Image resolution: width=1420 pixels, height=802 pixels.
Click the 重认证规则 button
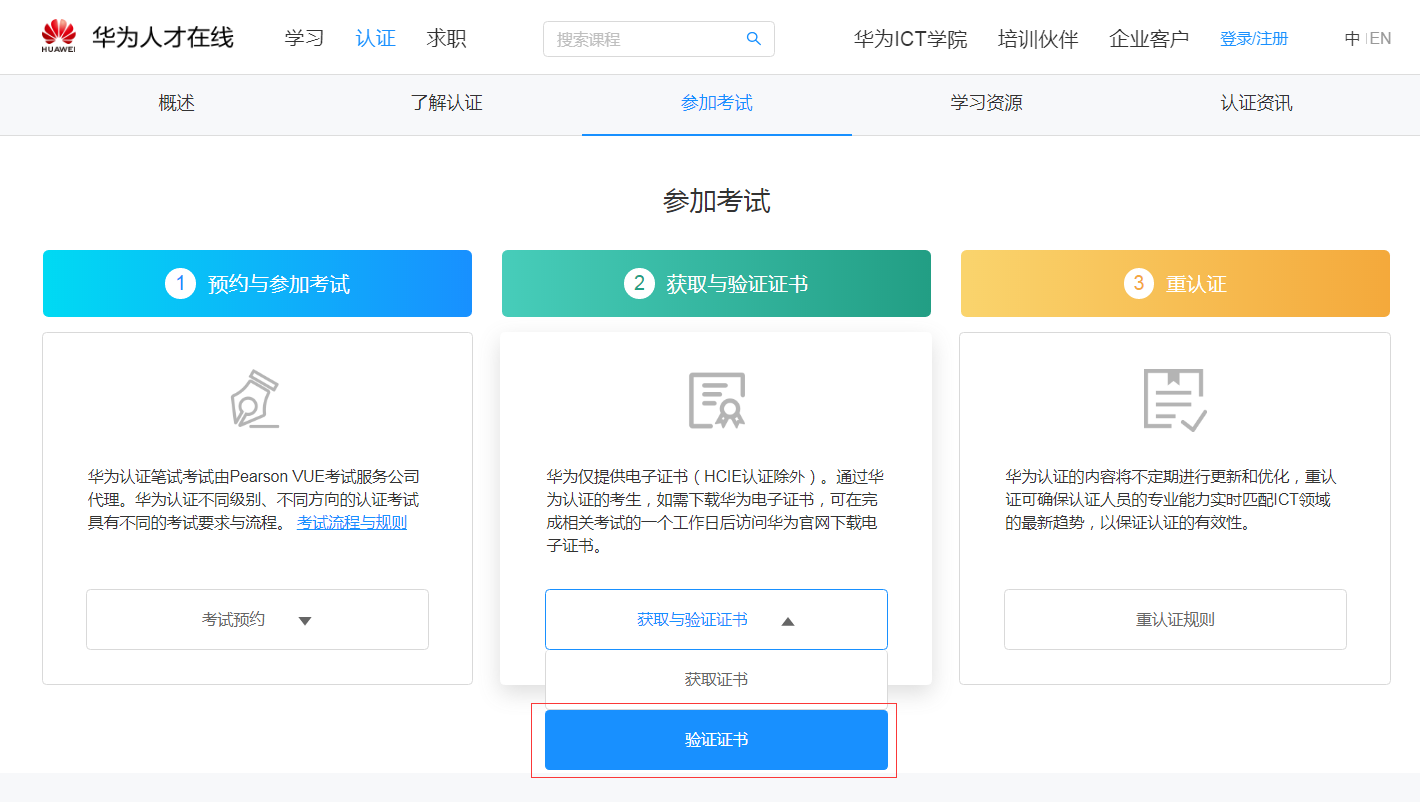[x=1174, y=619]
